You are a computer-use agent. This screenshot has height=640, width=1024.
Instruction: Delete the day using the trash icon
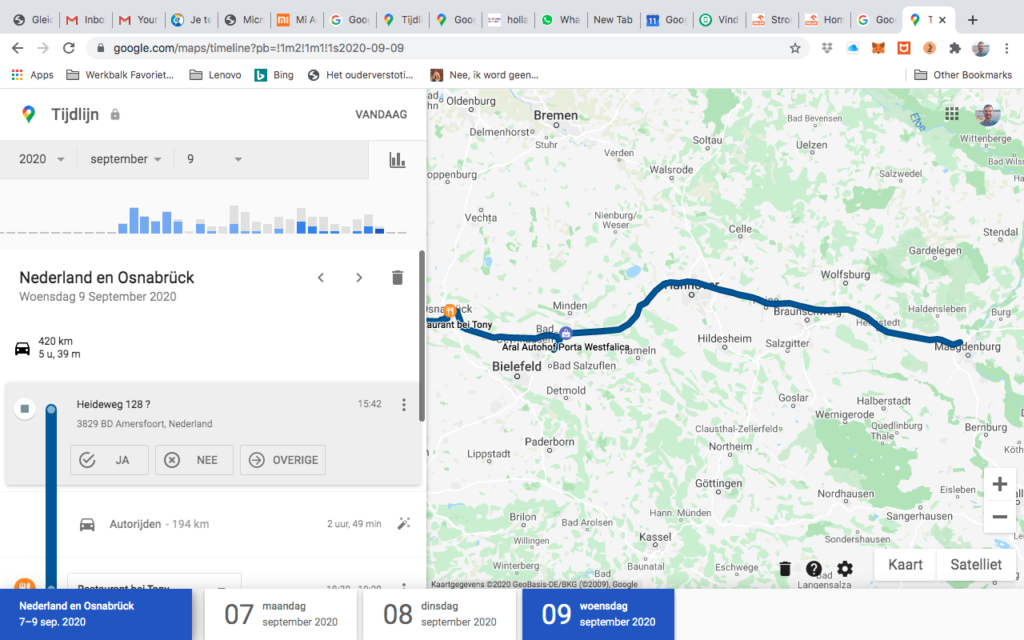[x=397, y=278]
